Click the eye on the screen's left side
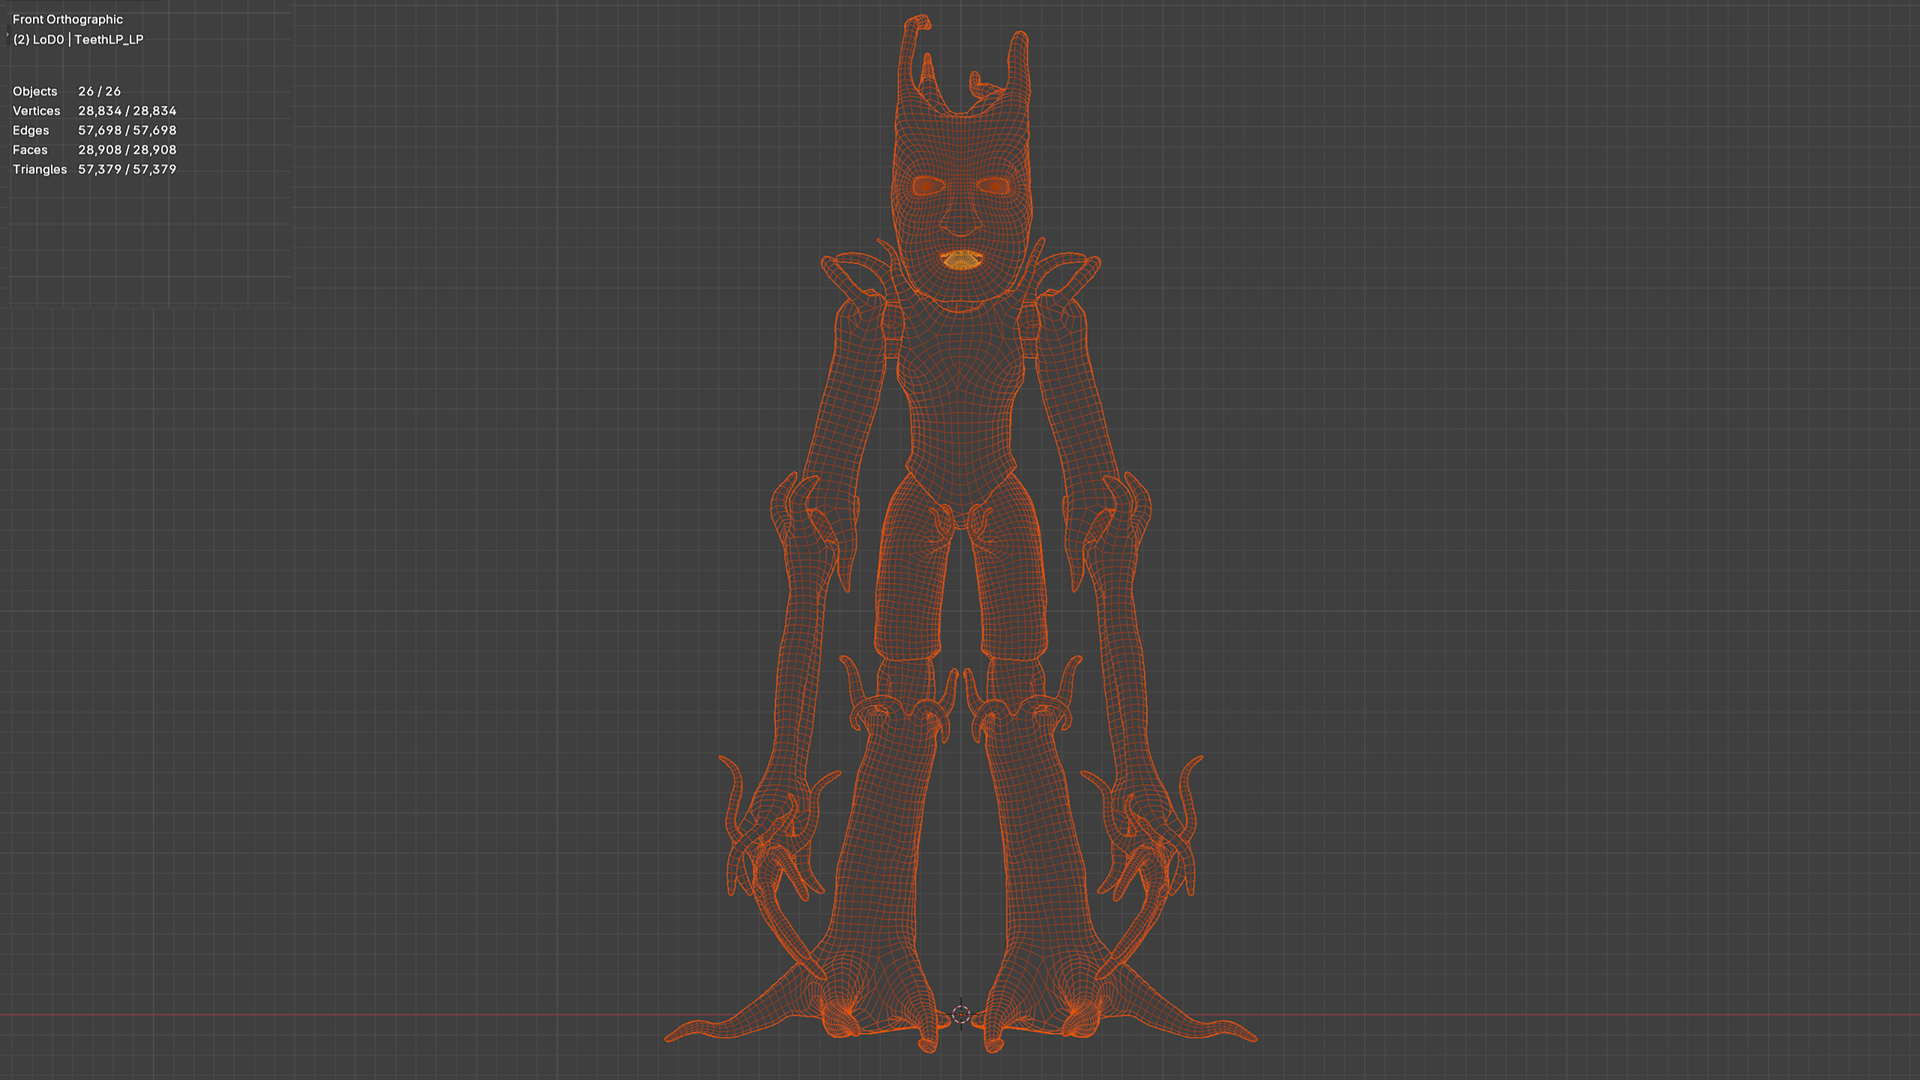Screen dimensions: 1920x1080 [928, 186]
